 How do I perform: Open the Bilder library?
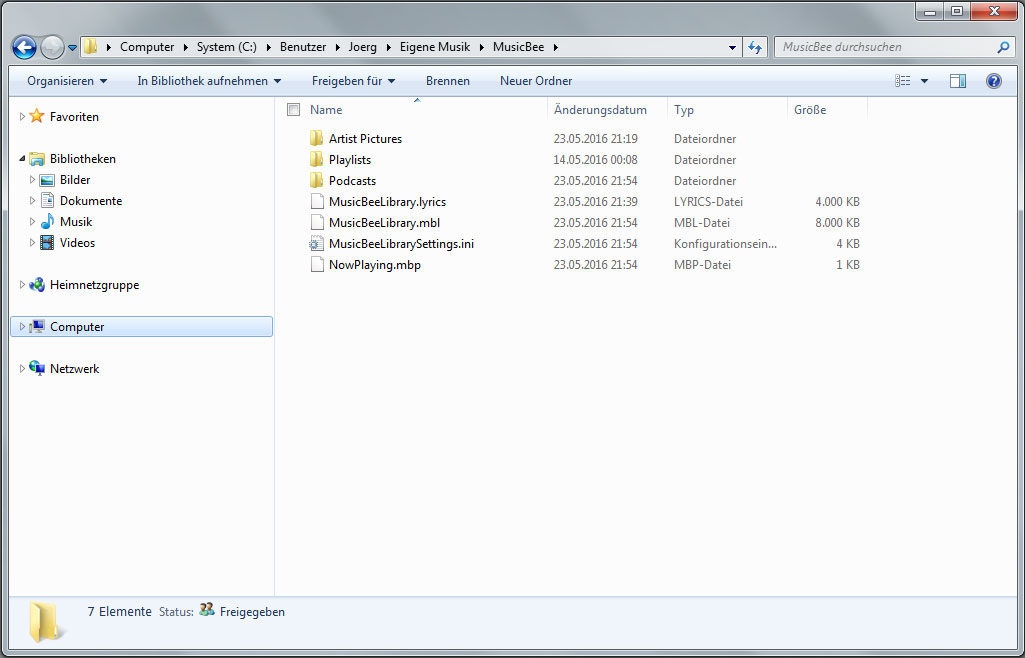point(75,180)
